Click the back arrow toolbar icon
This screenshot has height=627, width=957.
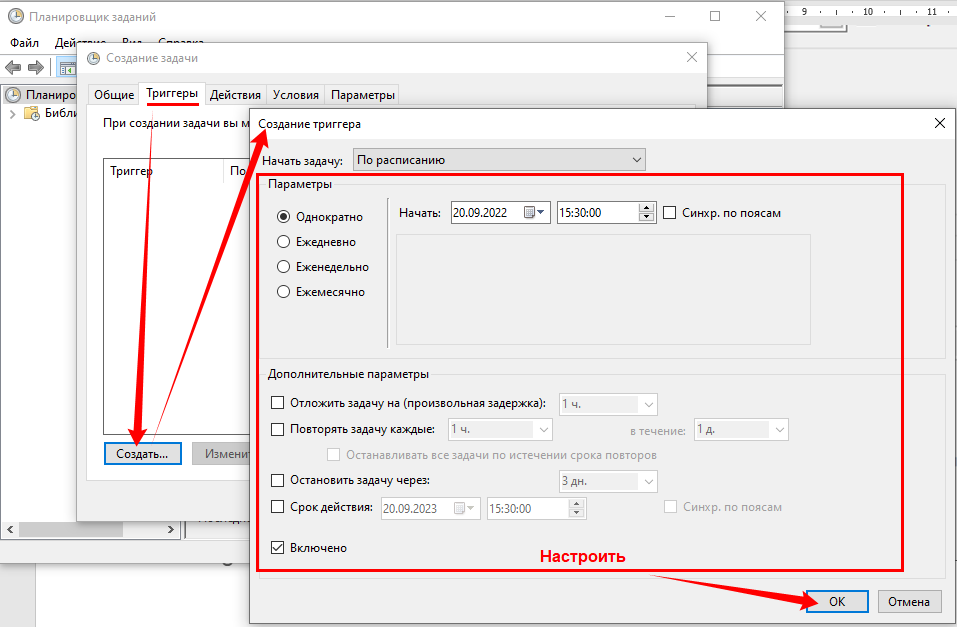[13, 67]
